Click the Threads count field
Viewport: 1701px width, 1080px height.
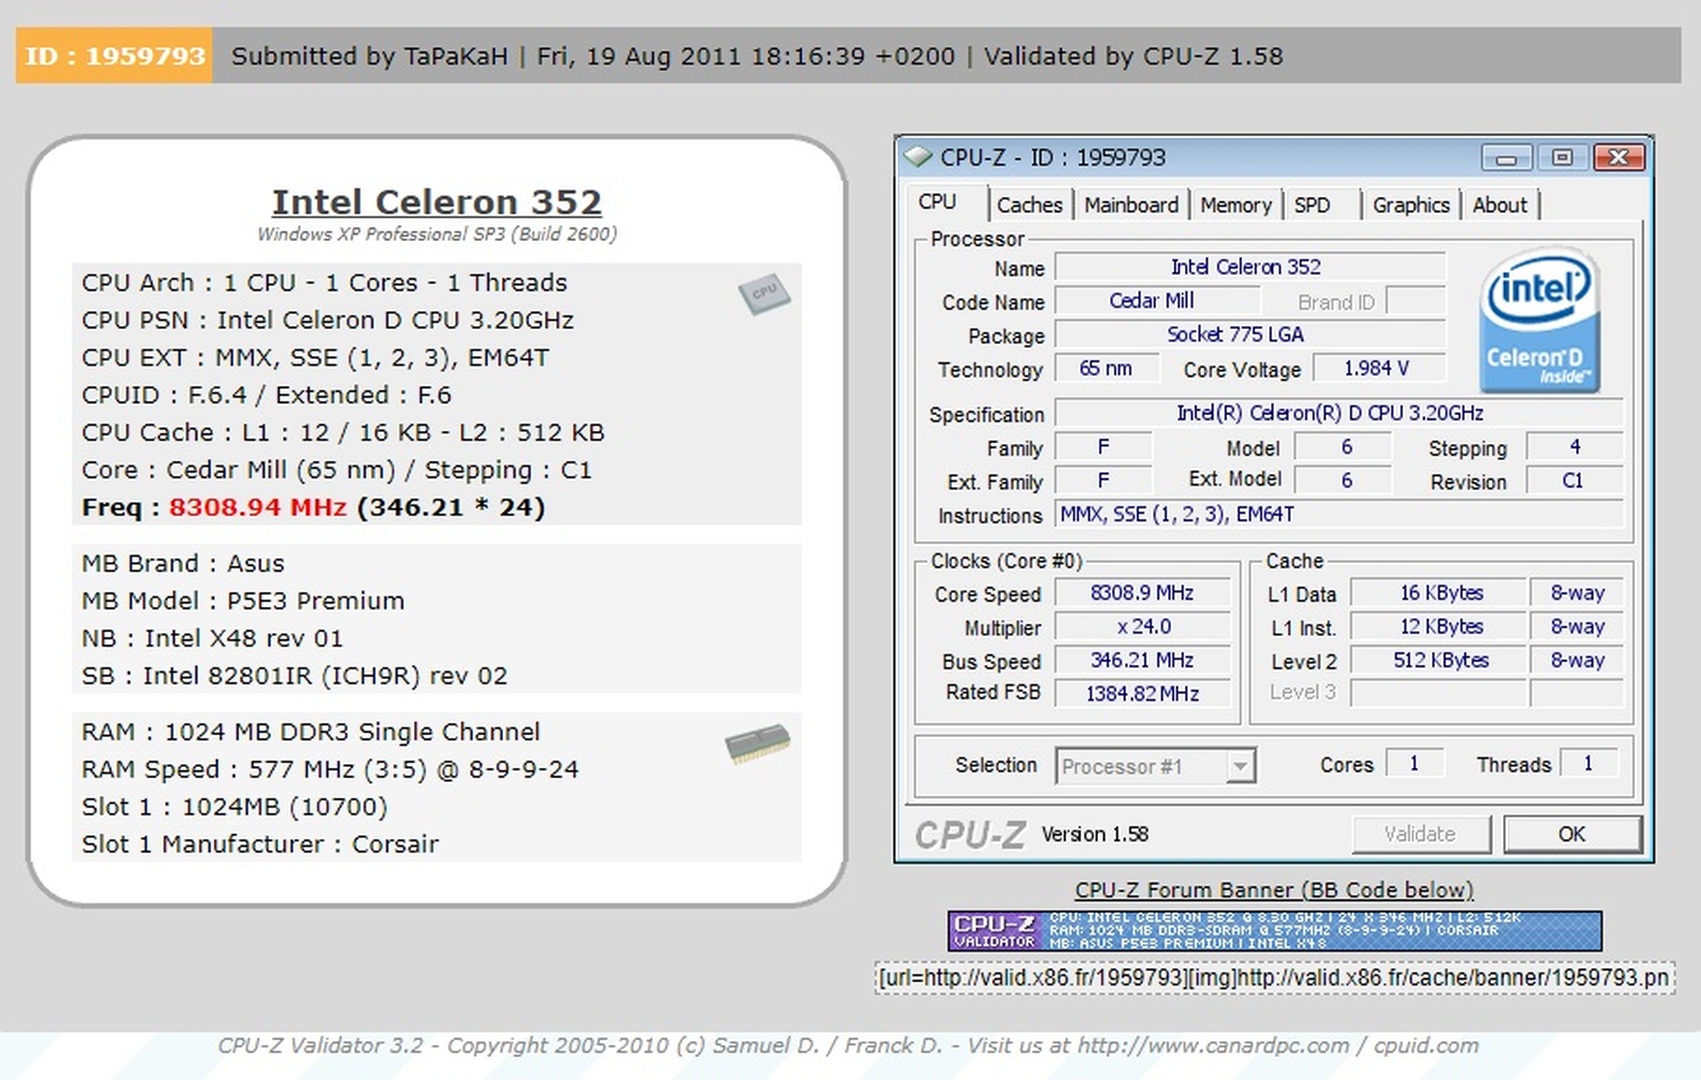(x=1588, y=764)
